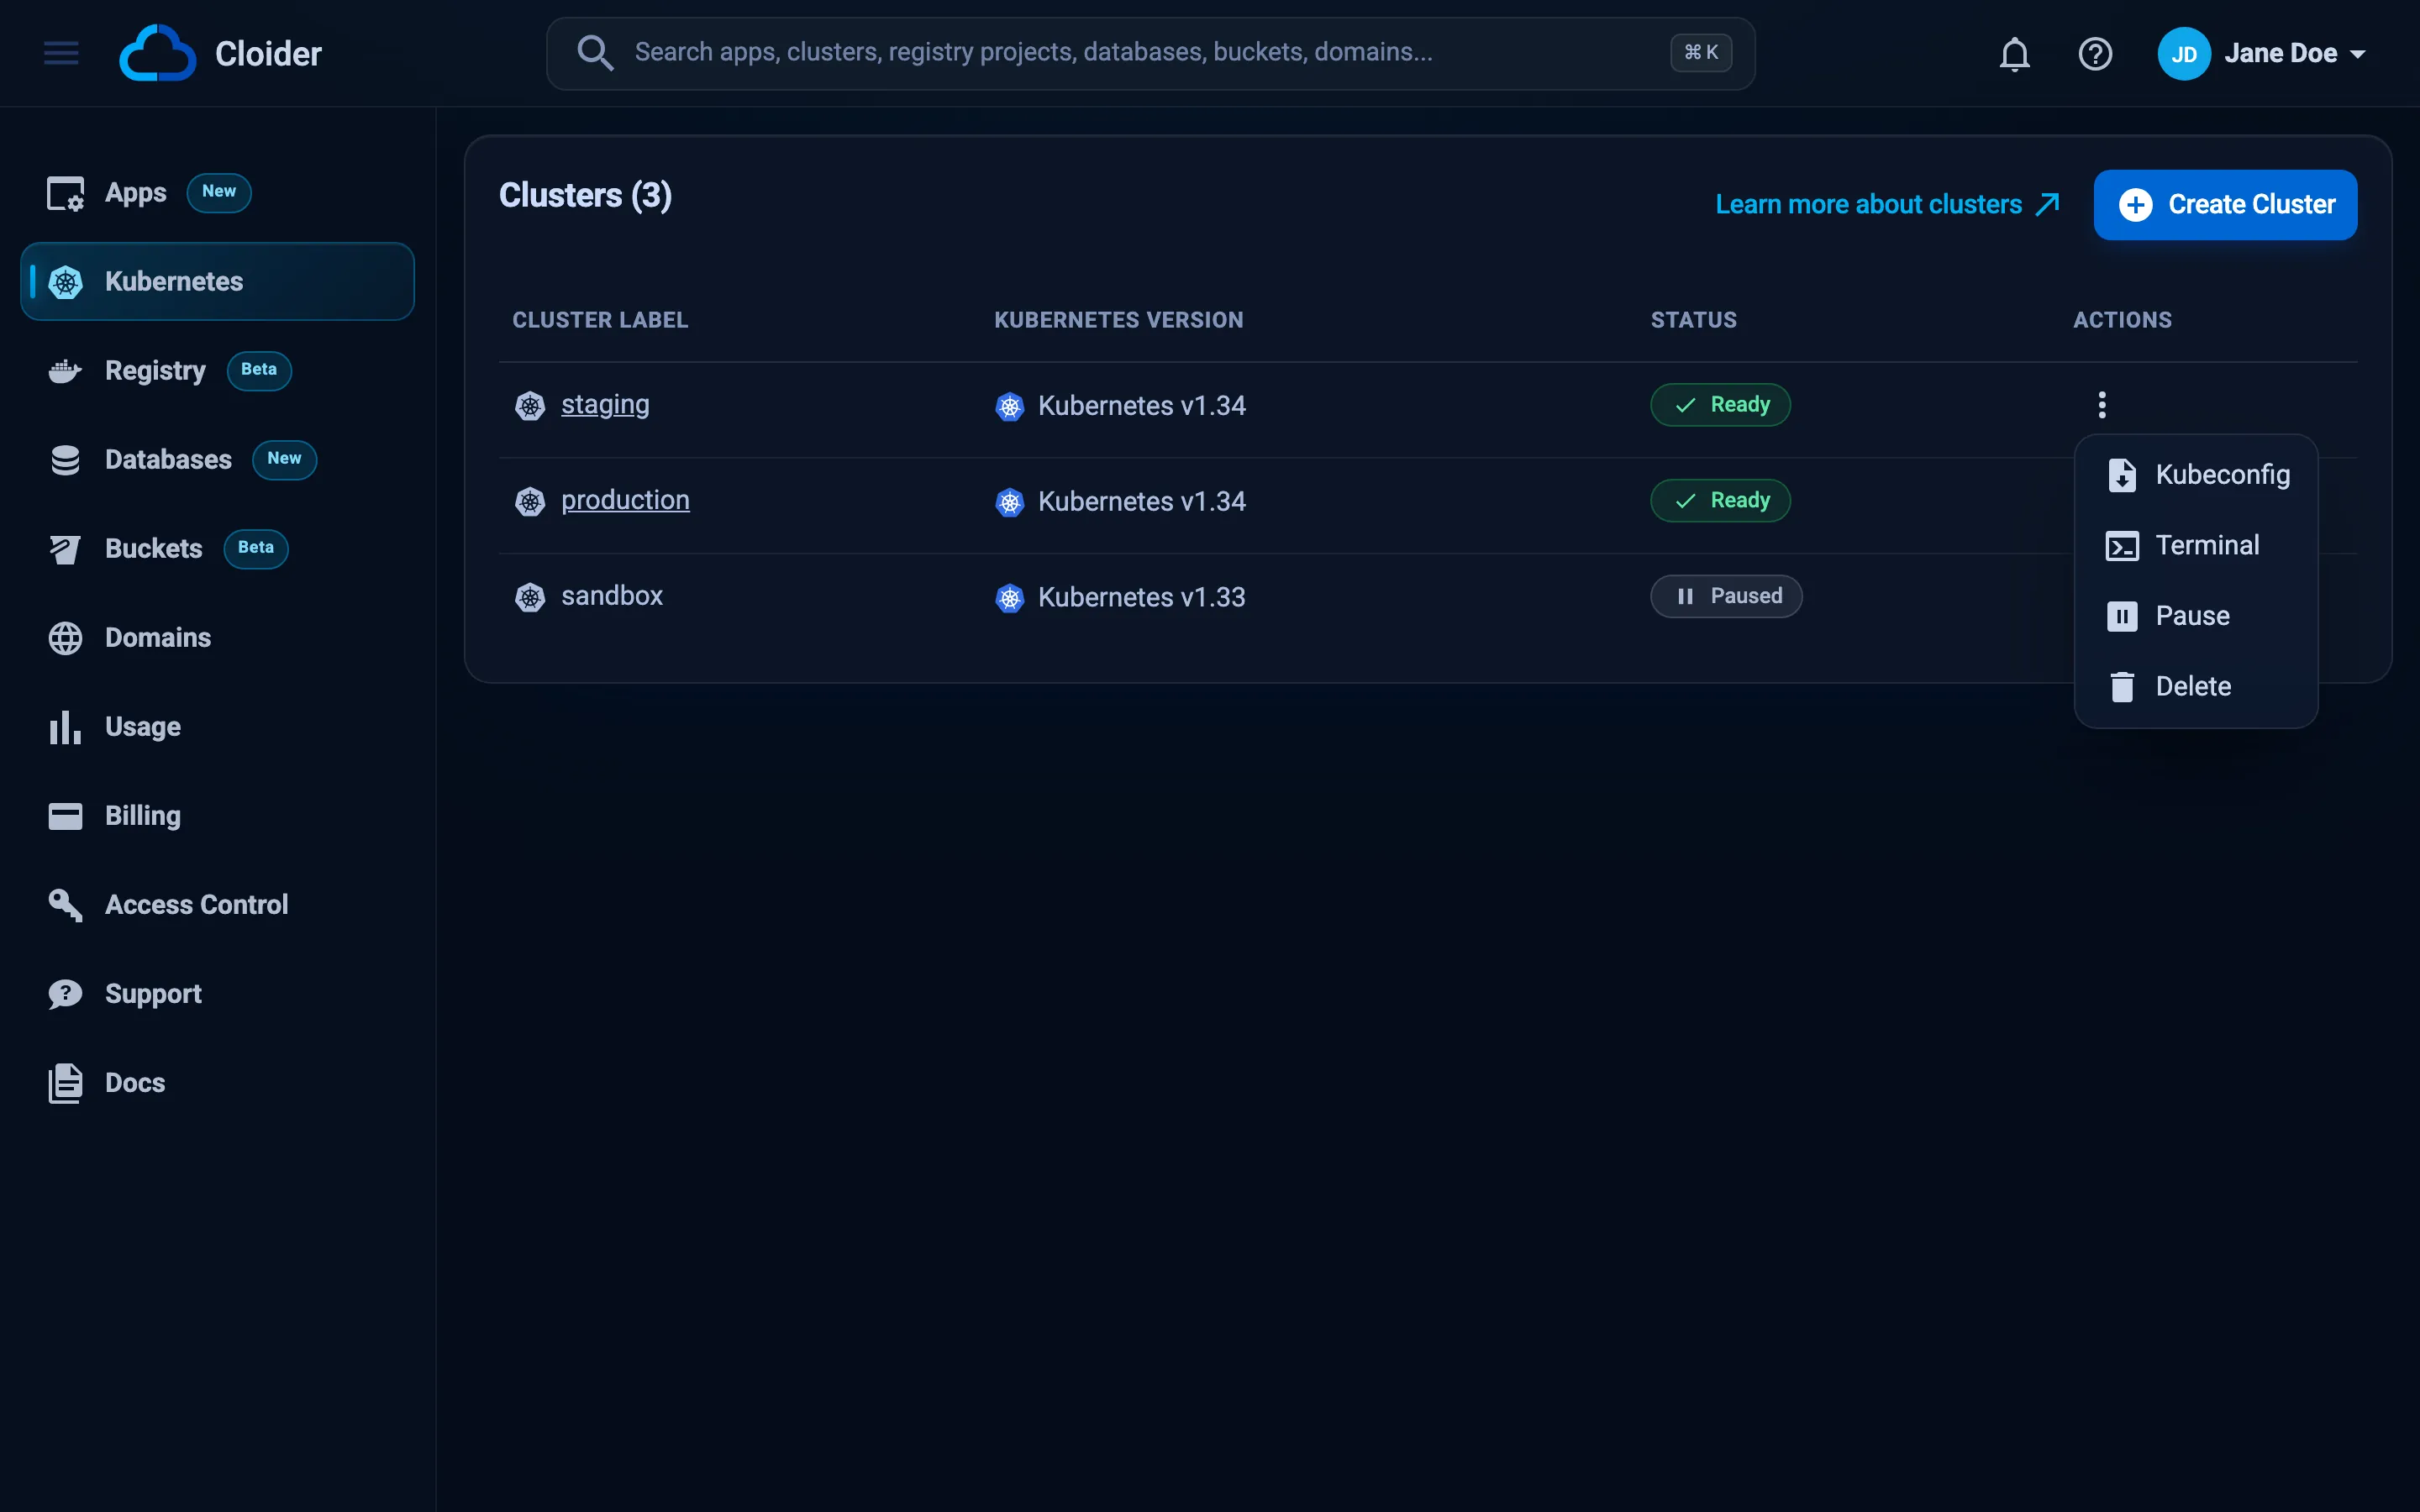The width and height of the screenshot is (2420, 1512).
Task: Click the Support chat icon
Action: pyautogui.click(x=65, y=993)
